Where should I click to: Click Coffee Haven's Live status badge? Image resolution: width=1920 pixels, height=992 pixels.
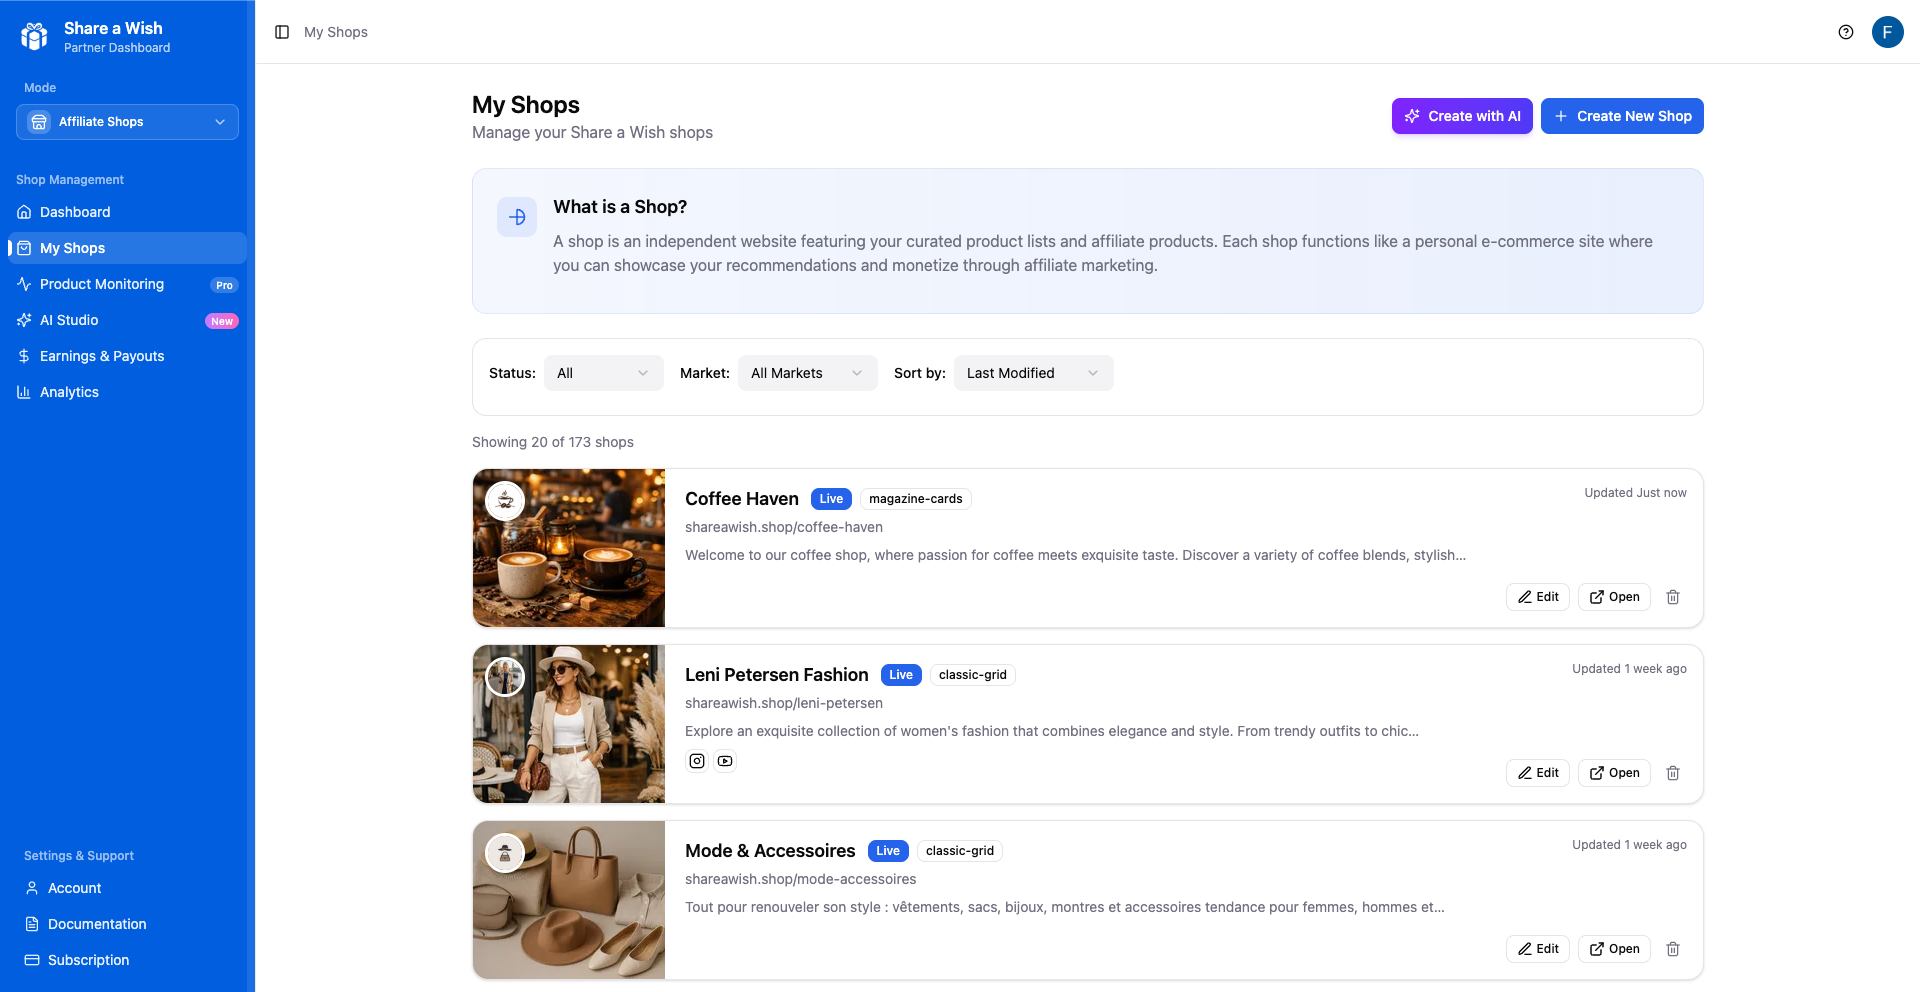coord(831,499)
